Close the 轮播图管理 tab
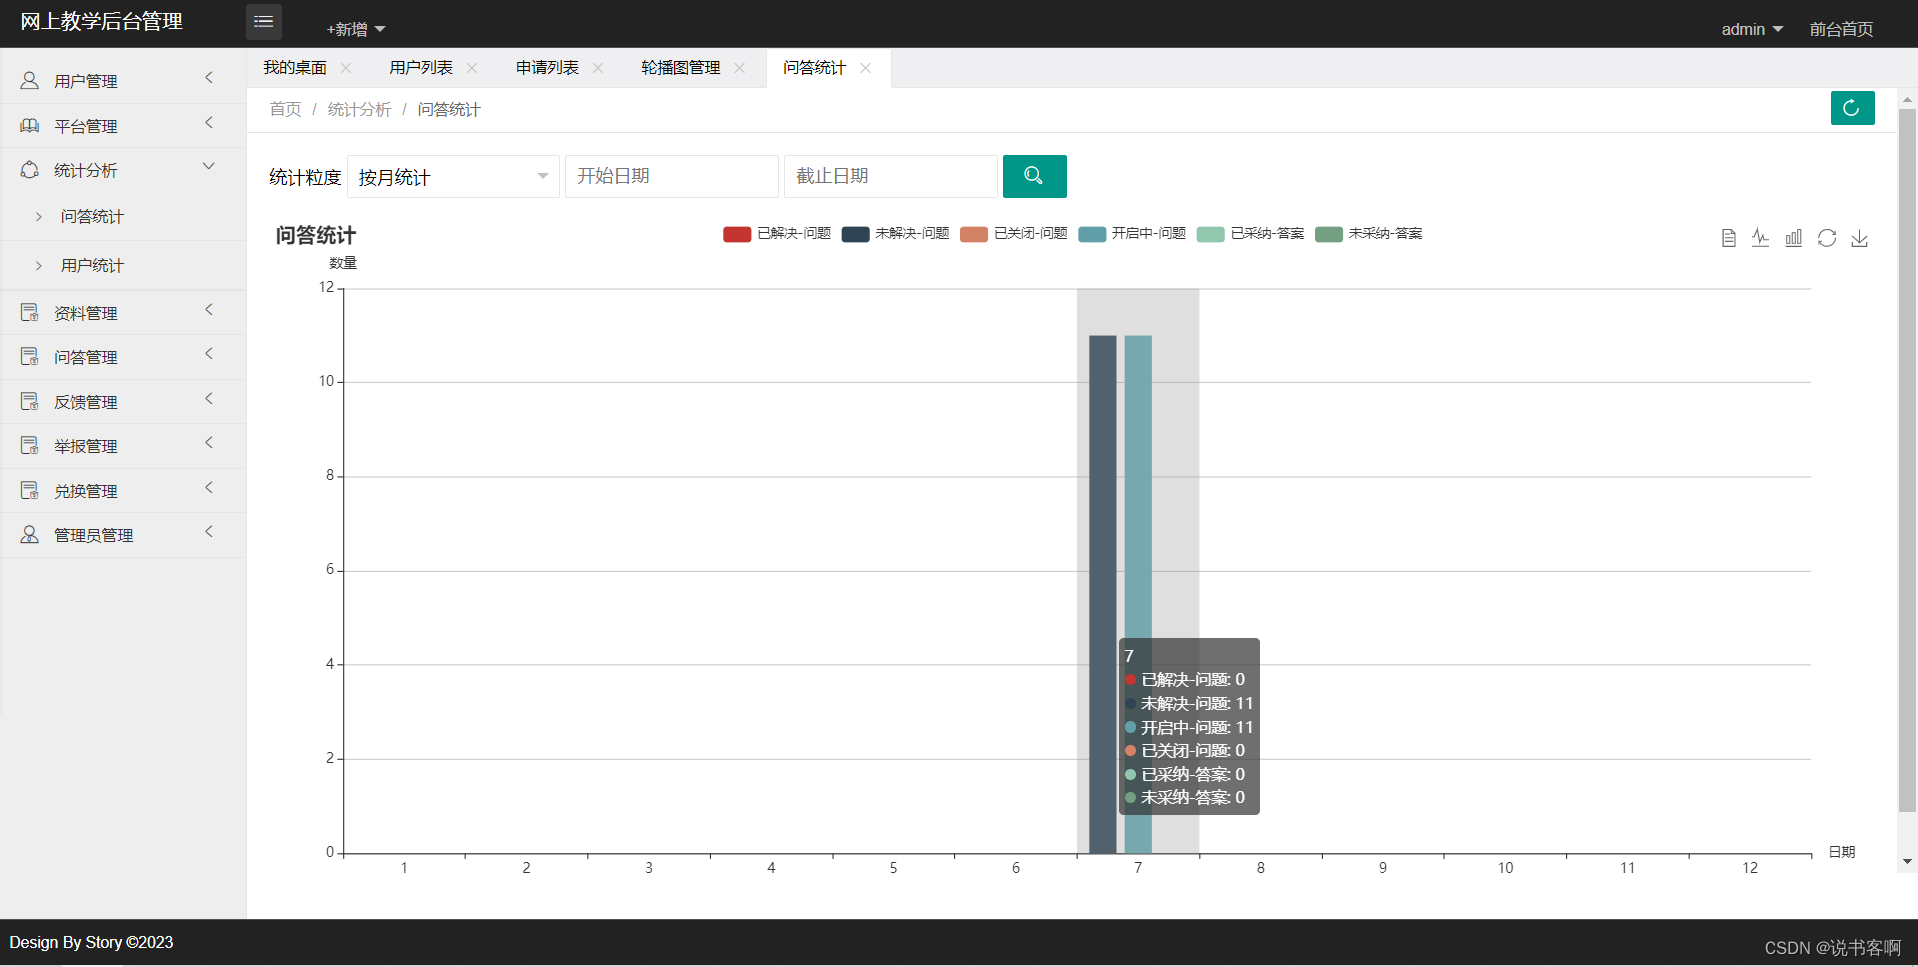Image resolution: width=1918 pixels, height=967 pixels. coord(740,68)
